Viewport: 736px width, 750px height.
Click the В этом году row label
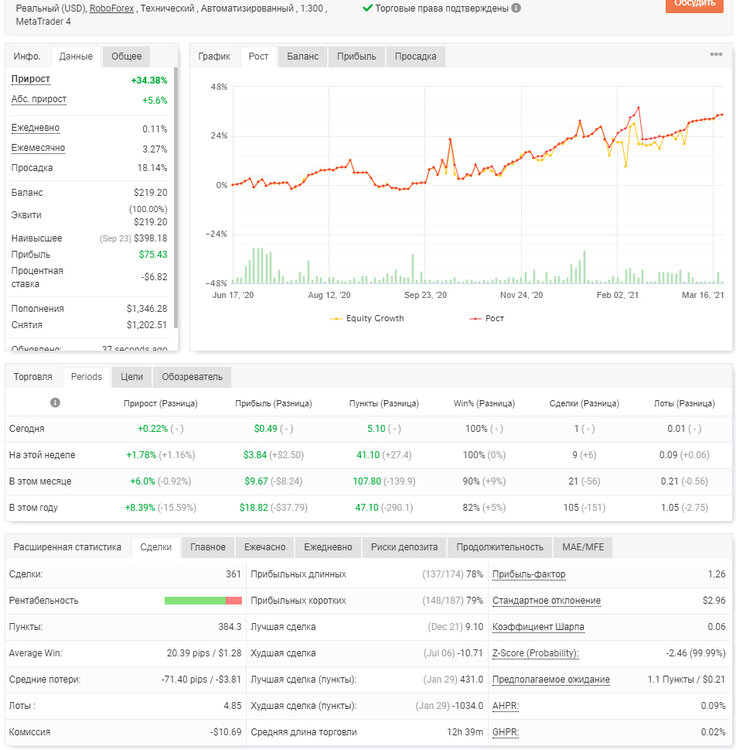click(x=33, y=507)
